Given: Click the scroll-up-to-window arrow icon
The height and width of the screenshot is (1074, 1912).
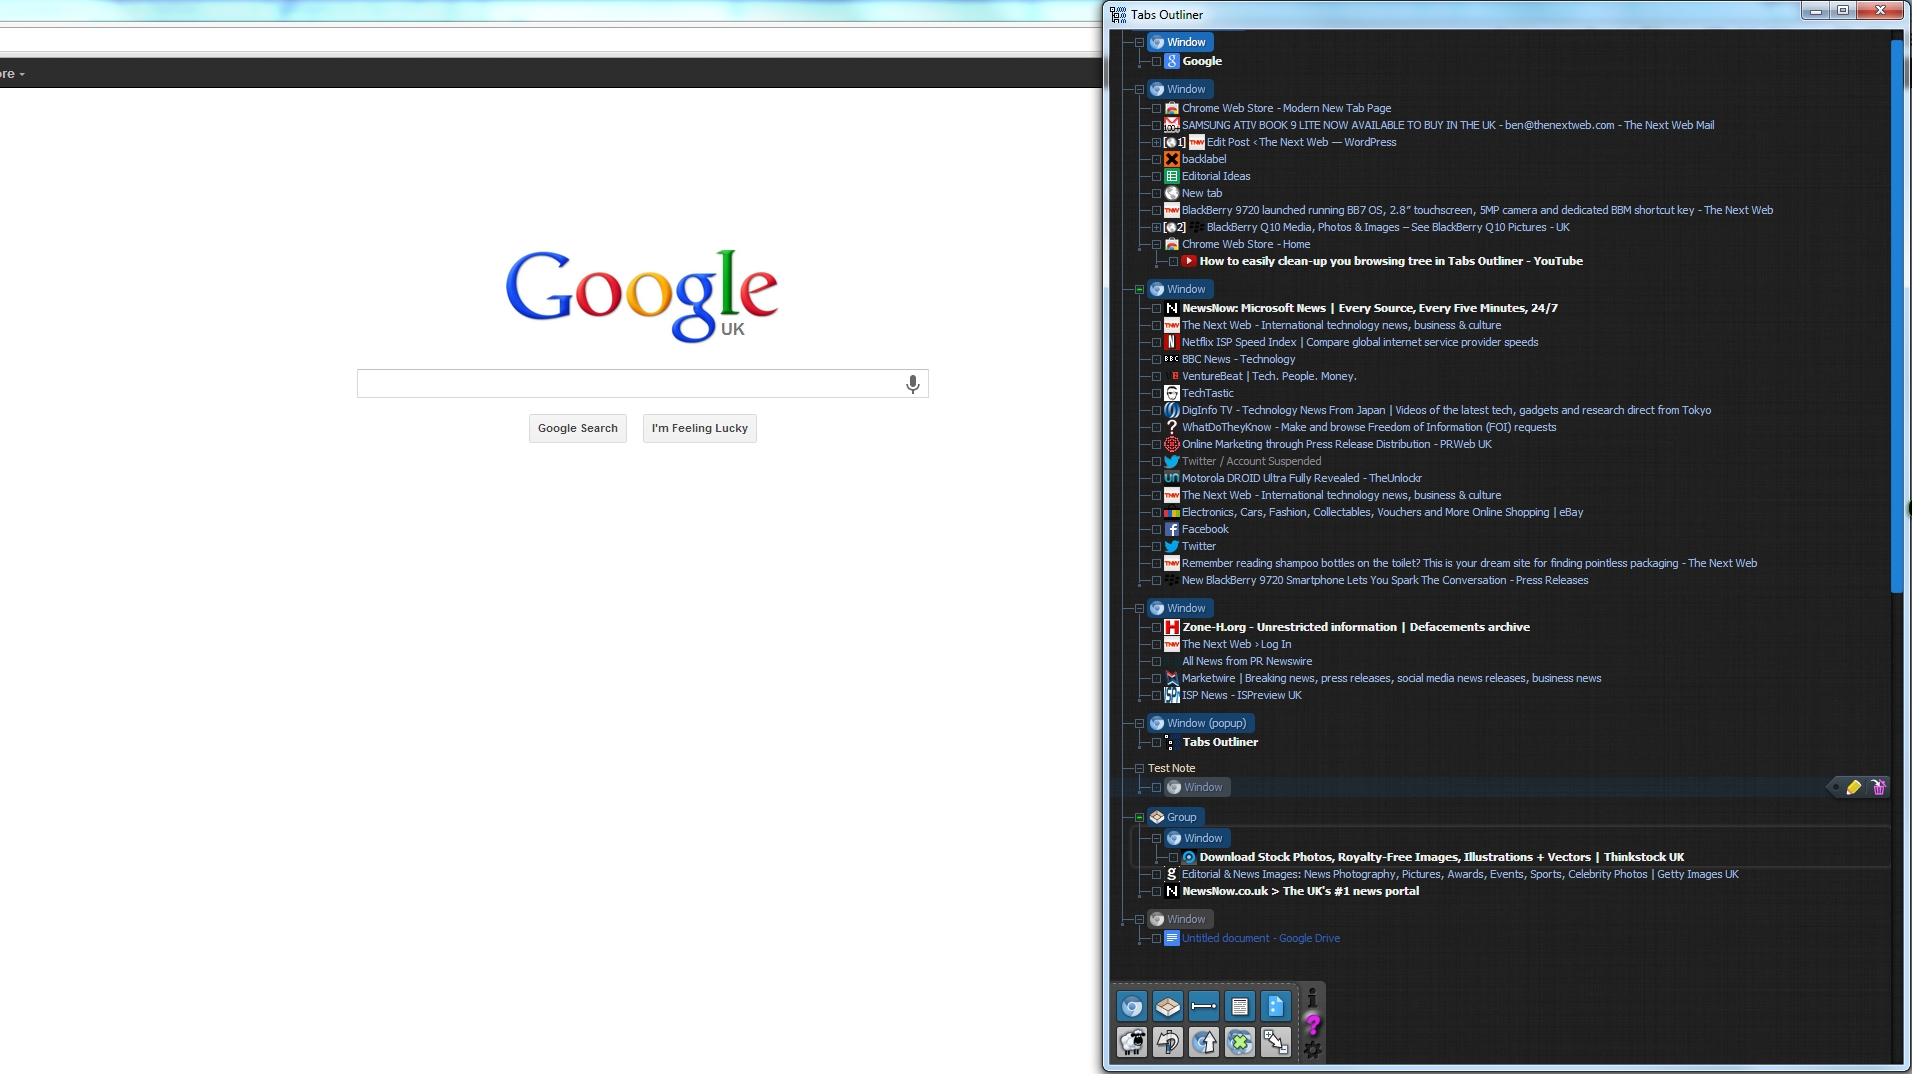Looking at the screenshot, I should pos(1204,1043).
